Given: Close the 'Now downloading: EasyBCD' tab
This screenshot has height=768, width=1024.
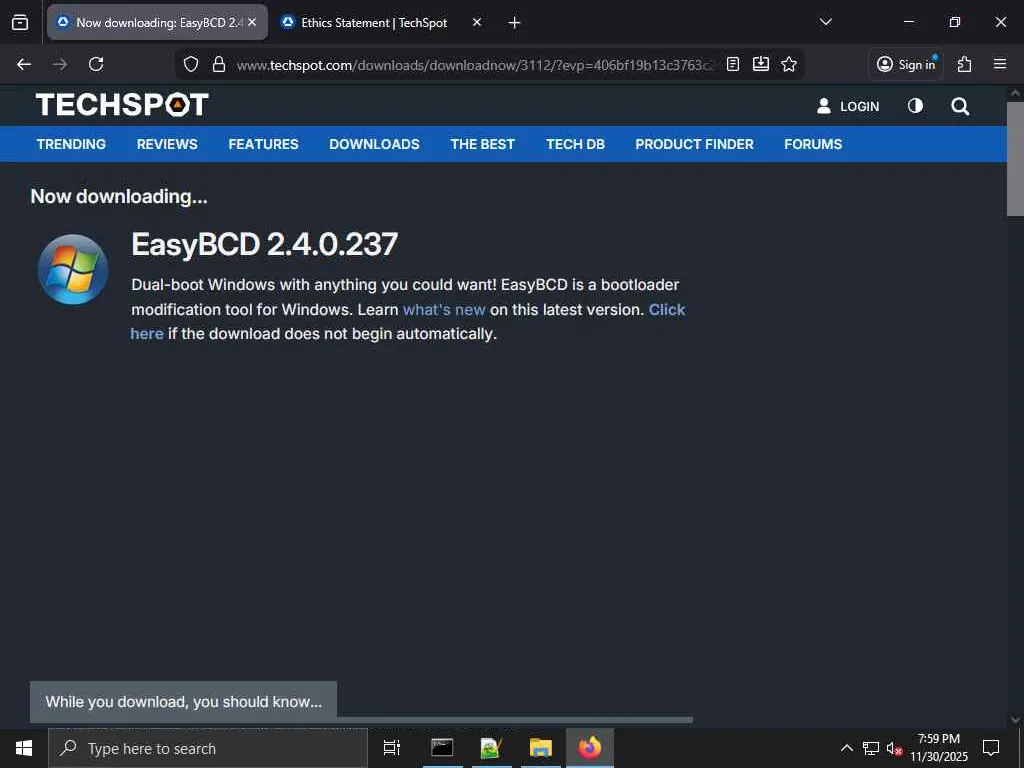Looking at the screenshot, I should click(x=252, y=22).
